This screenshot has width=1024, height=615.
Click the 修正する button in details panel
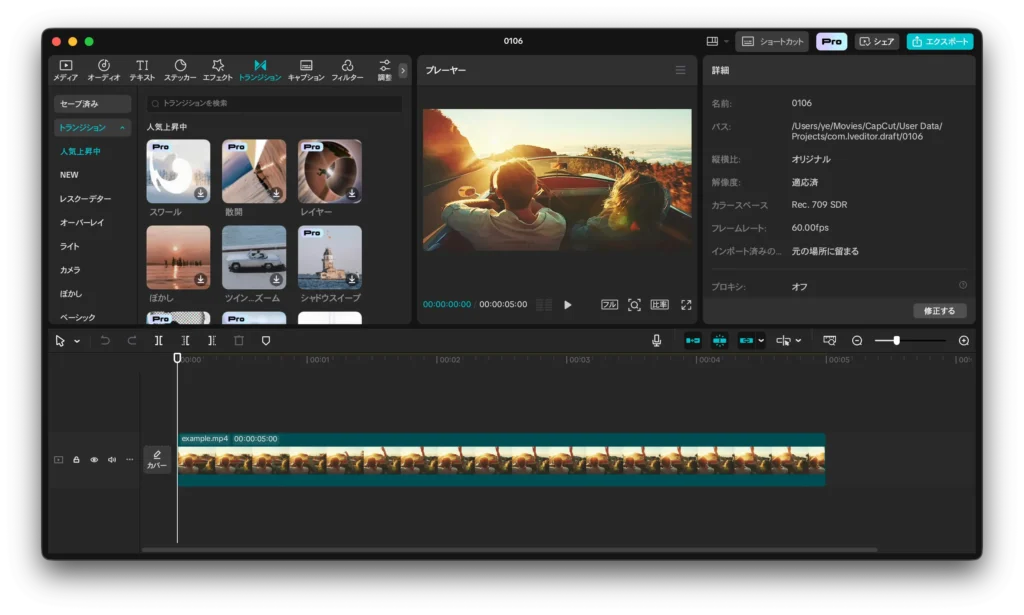939,311
